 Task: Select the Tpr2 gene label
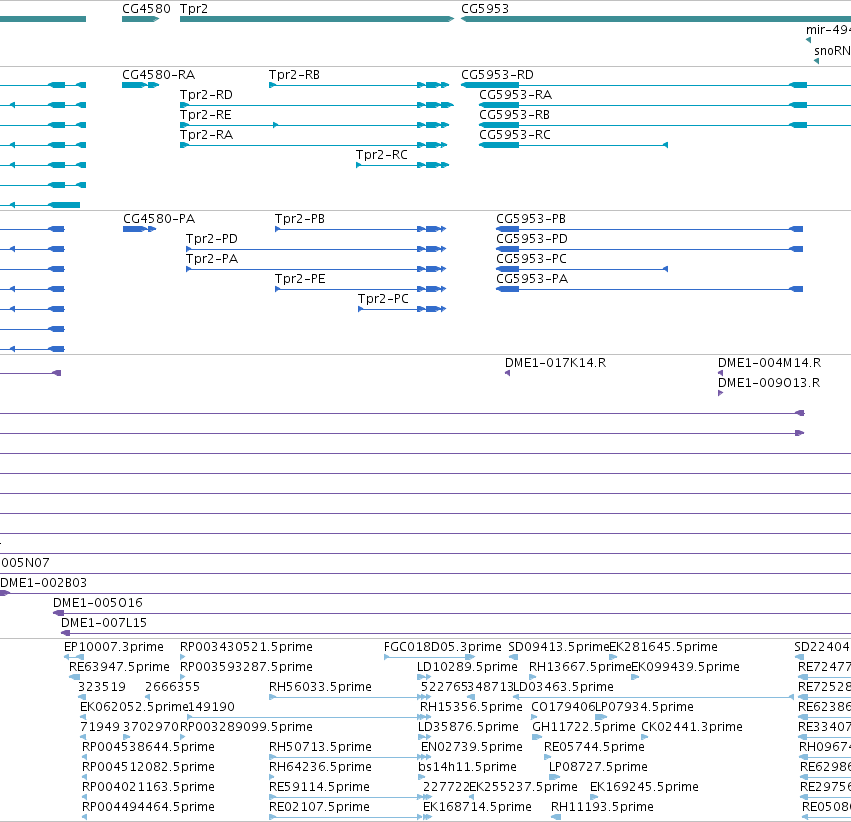[194, 9]
